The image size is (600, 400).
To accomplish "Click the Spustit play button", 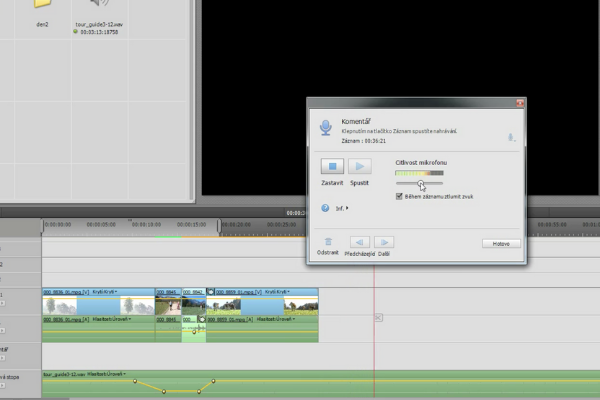I will [360, 166].
